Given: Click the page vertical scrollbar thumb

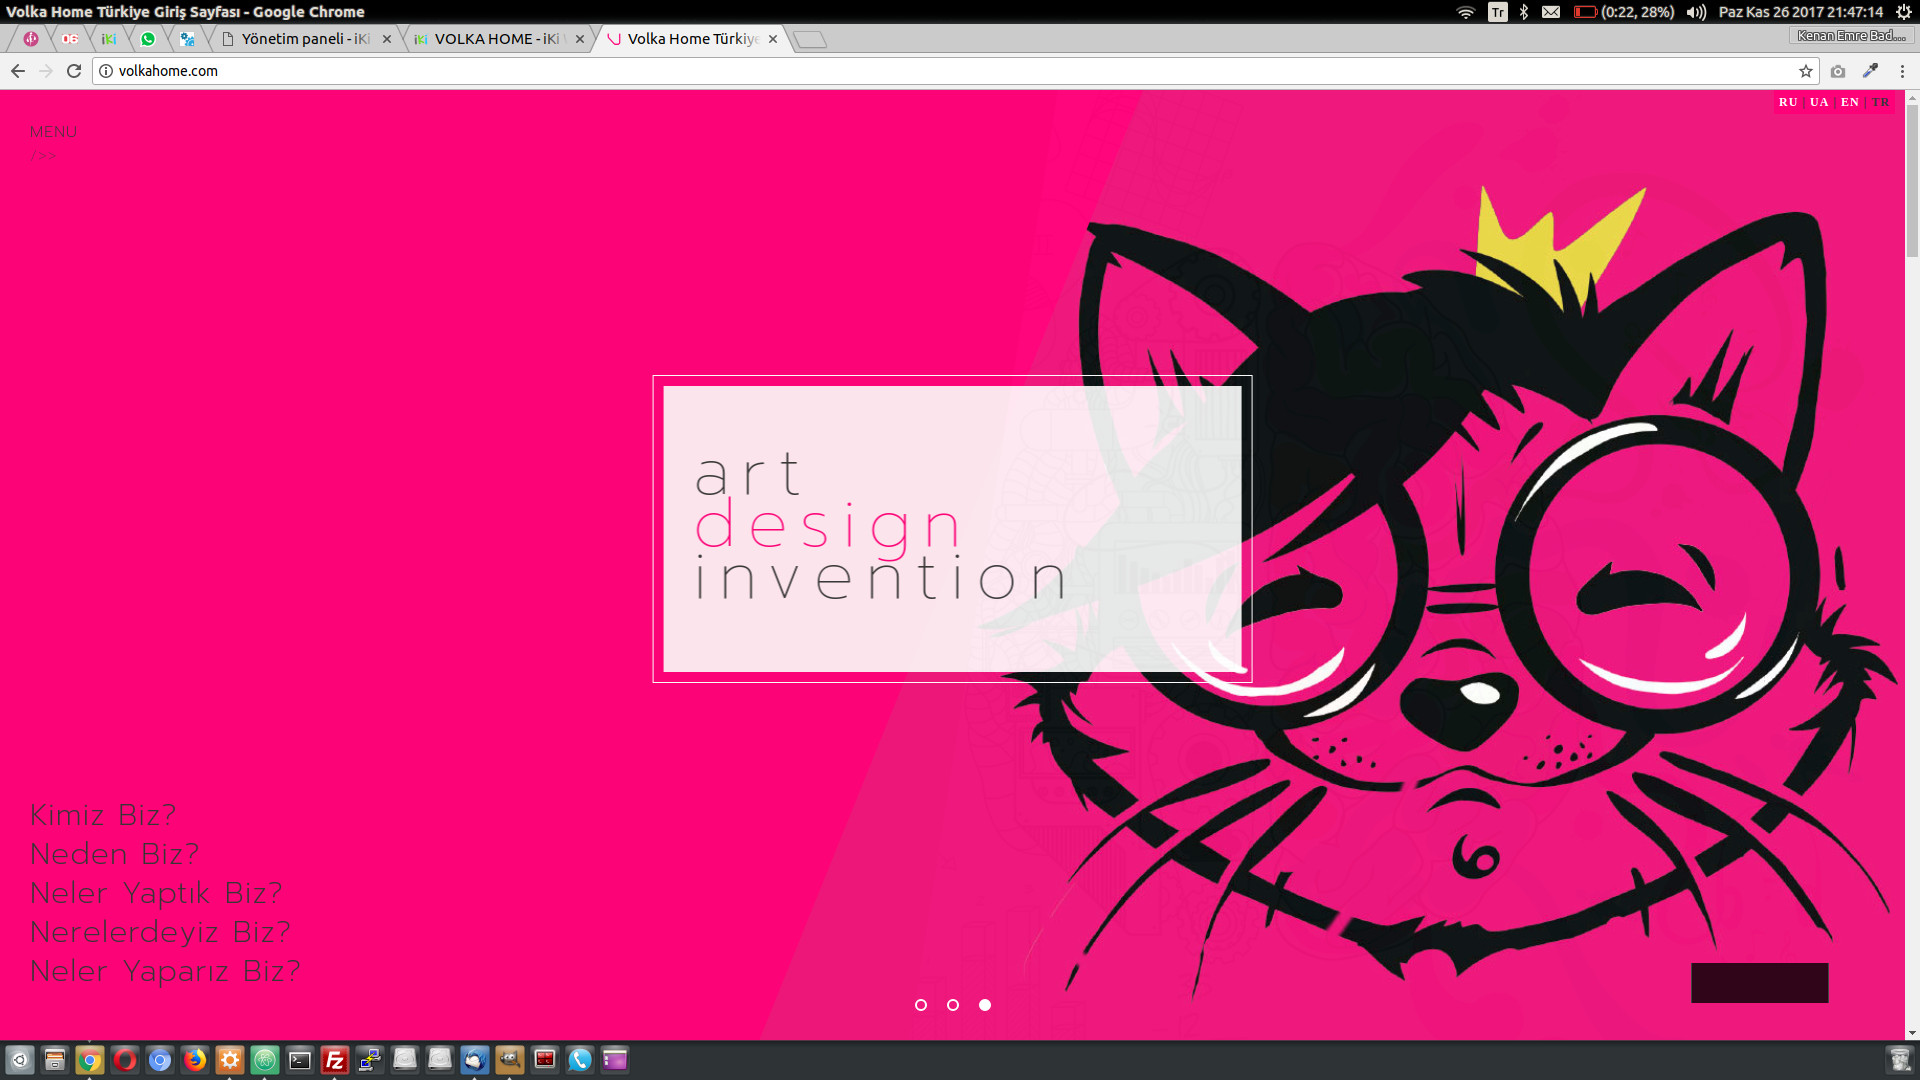Looking at the screenshot, I should point(1912,180).
